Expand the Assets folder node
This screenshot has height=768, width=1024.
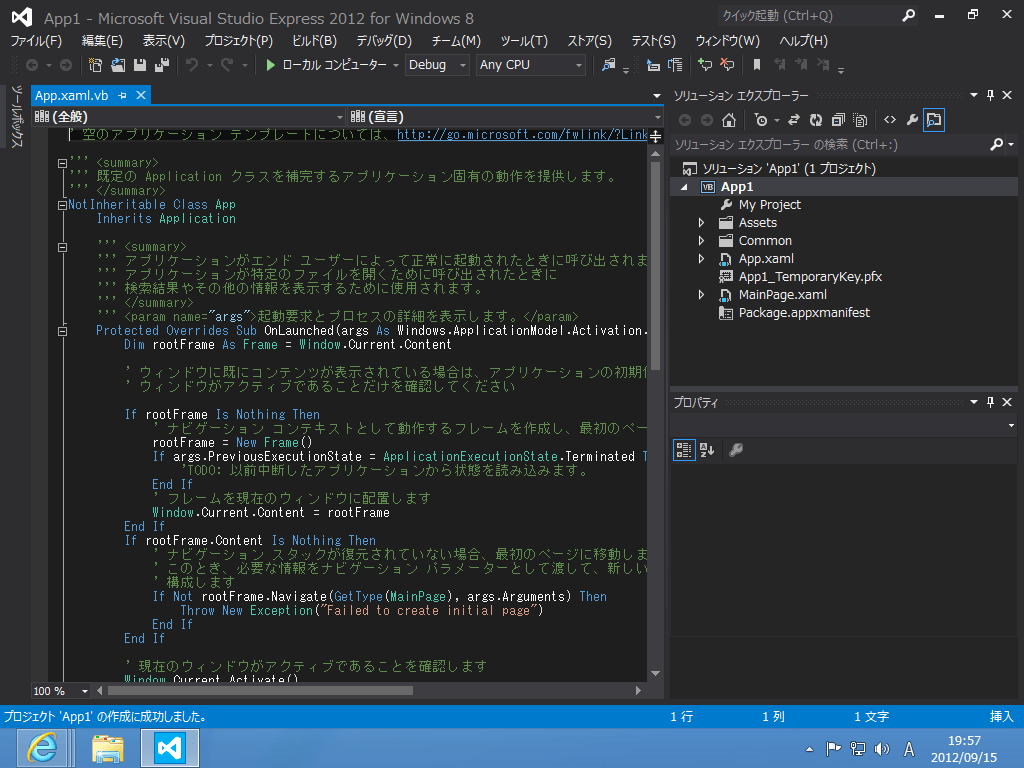(701, 223)
